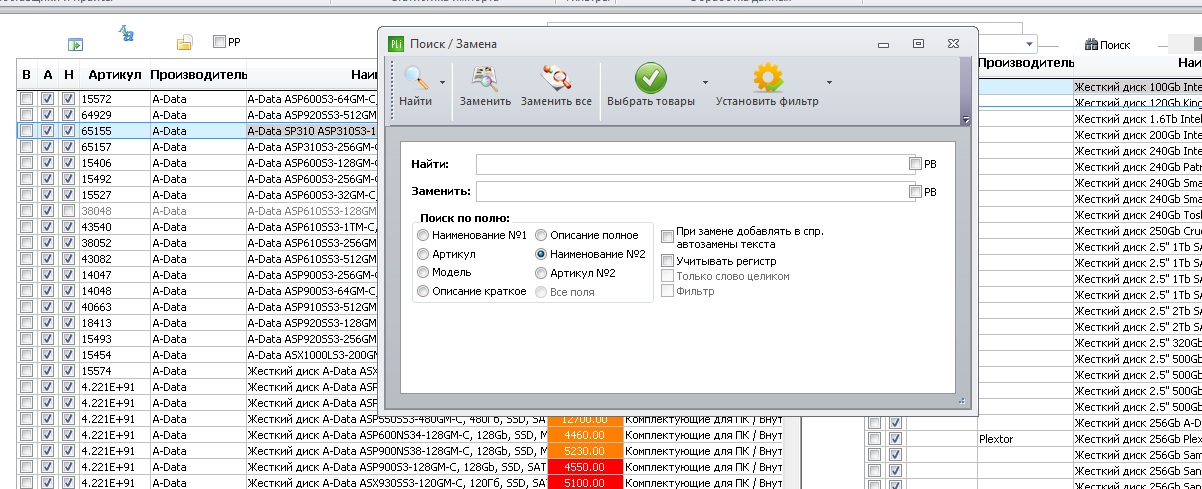The image size is (1202, 489).
Task: Click the orange 12700.00 price cell
Action: click(585, 419)
